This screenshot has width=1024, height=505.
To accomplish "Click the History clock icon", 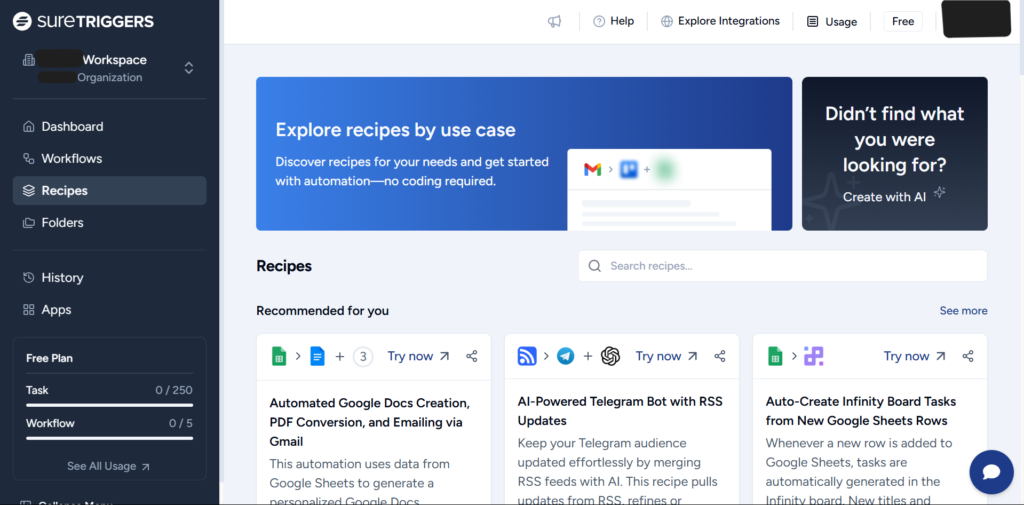I will click(x=28, y=278).
